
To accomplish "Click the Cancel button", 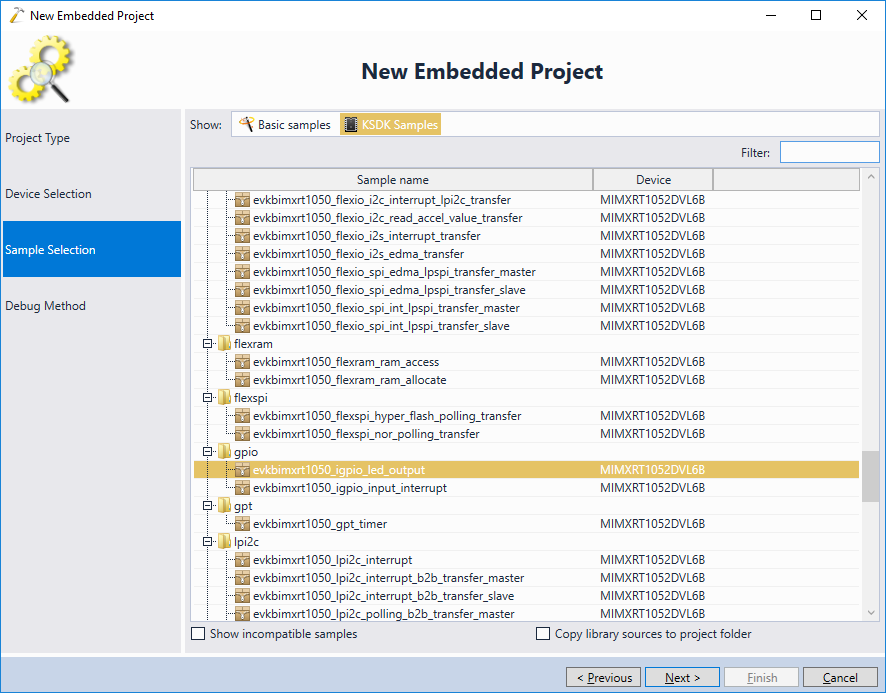I will pyautogui.click(x=840, y=677).
